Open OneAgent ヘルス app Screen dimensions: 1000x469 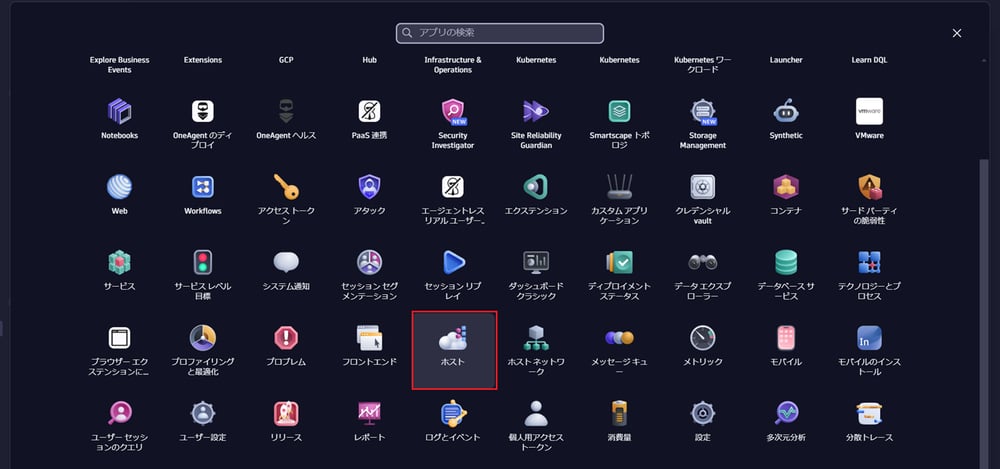(x=286, y=121)
